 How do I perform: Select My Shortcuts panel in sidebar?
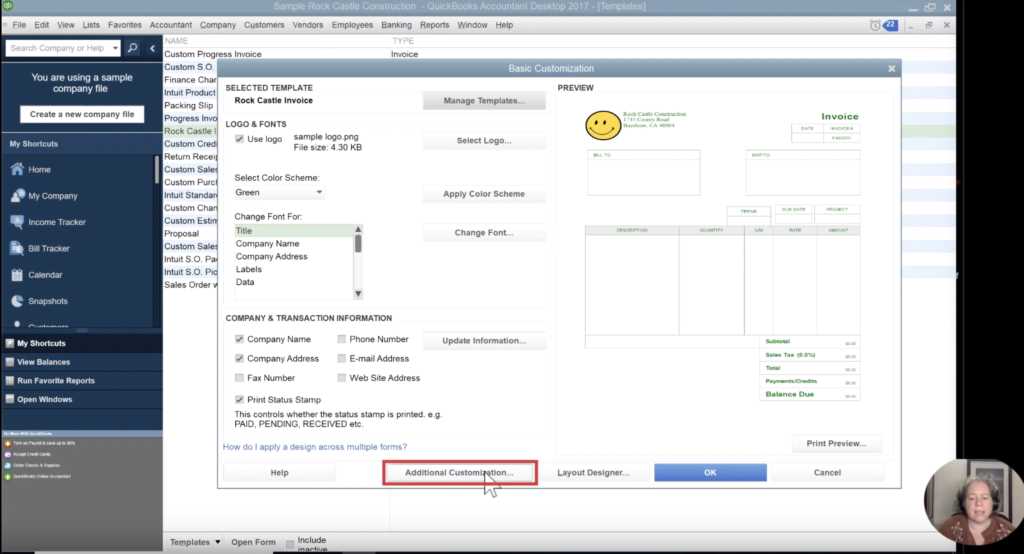(x=82, y=343)
